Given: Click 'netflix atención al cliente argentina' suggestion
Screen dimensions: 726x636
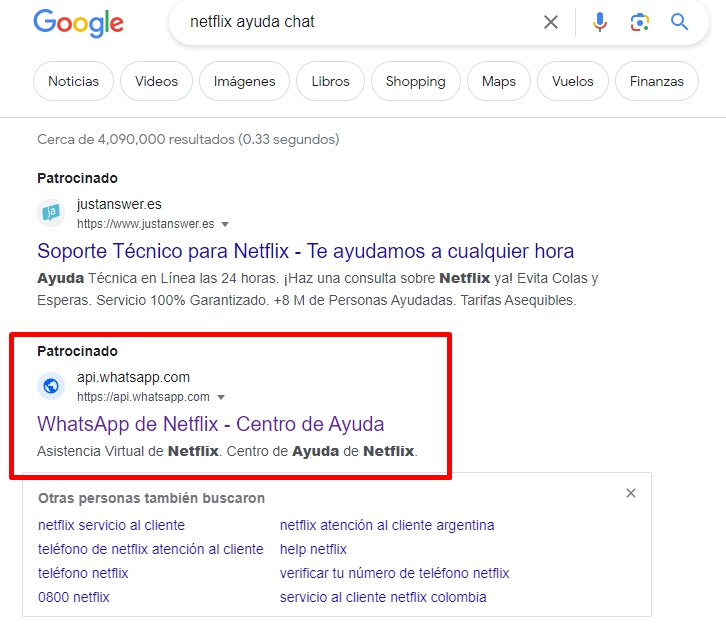Looking at the screenshot, I should (x=387, y=525).
